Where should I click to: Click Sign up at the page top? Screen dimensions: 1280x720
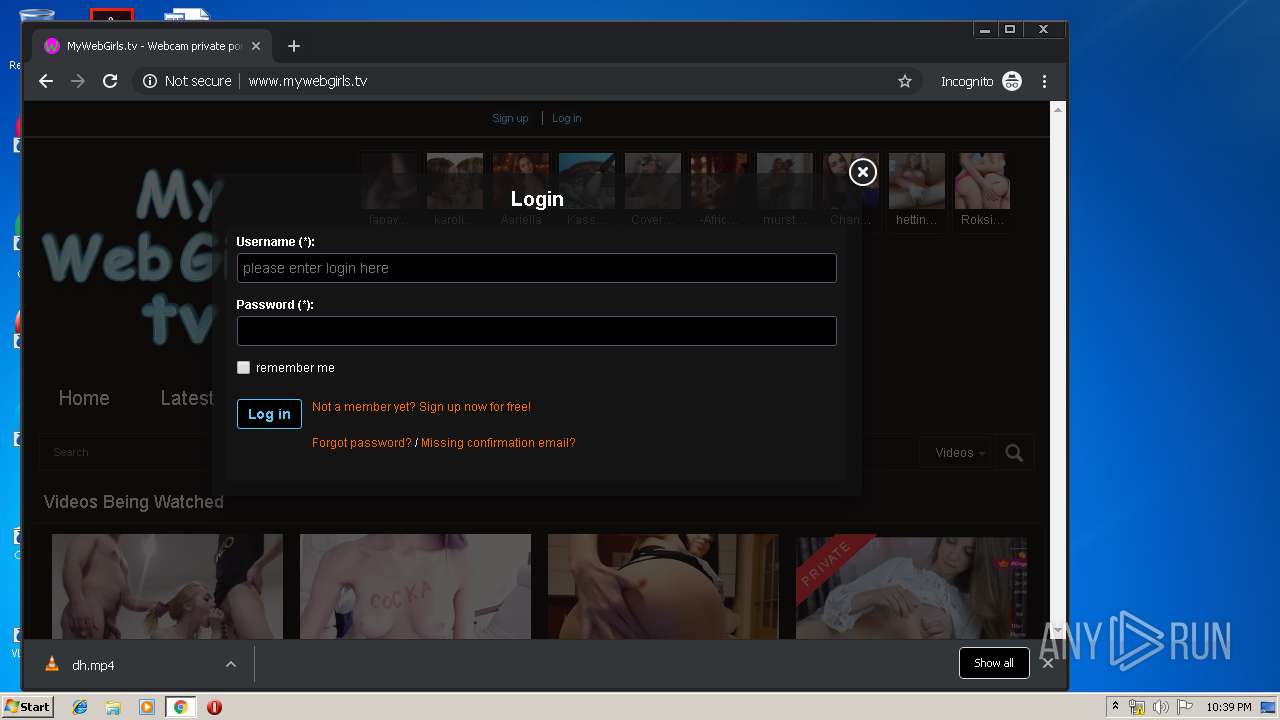click(510, 118)
